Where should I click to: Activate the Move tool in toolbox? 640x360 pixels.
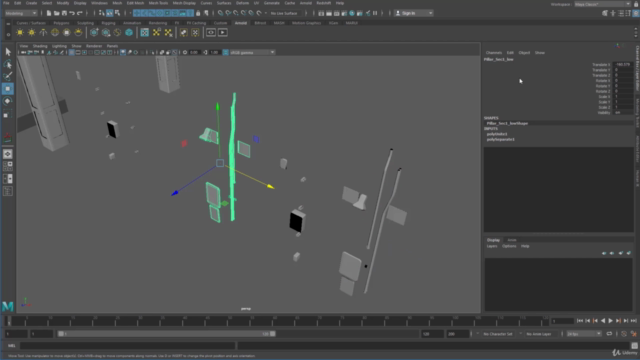pyautogui.click(x=8, y=89)
